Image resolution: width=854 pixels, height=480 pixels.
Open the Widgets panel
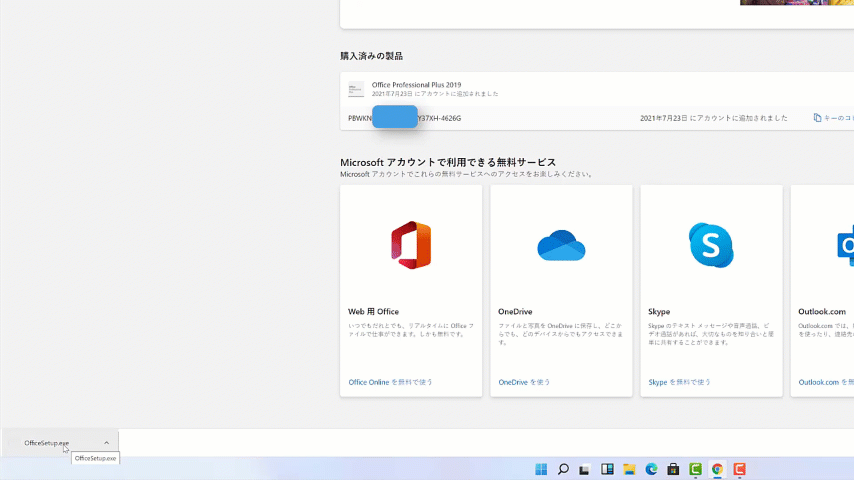(607, 469)
